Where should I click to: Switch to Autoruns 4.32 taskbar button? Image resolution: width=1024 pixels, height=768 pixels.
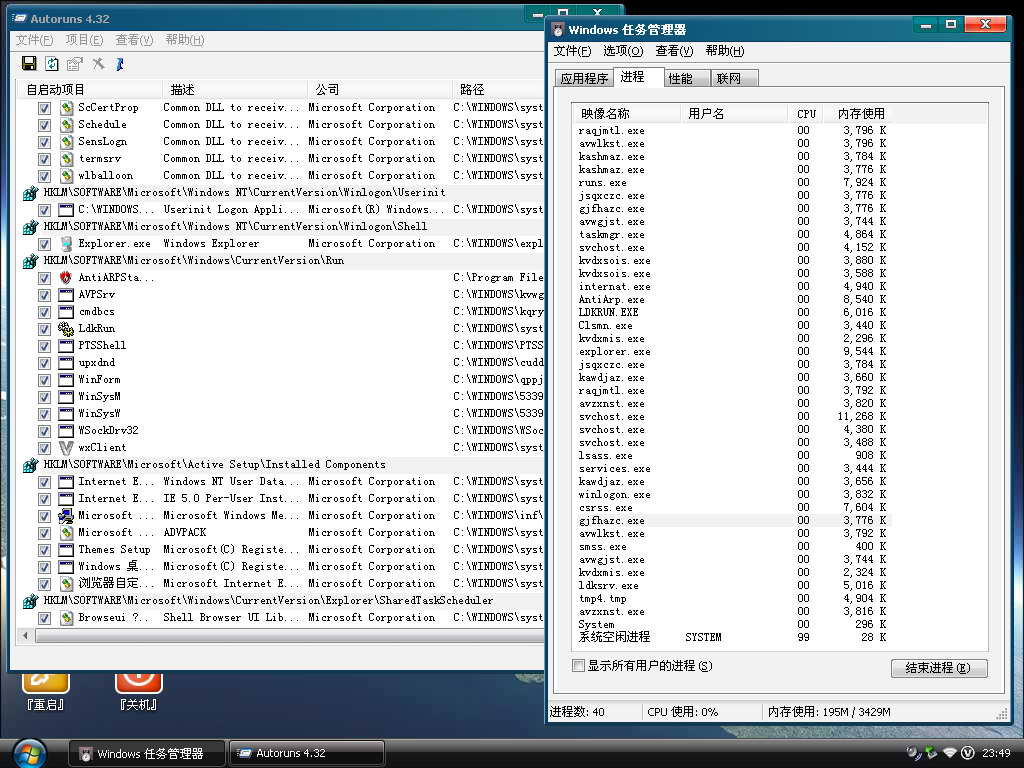(x=307, y=753)
